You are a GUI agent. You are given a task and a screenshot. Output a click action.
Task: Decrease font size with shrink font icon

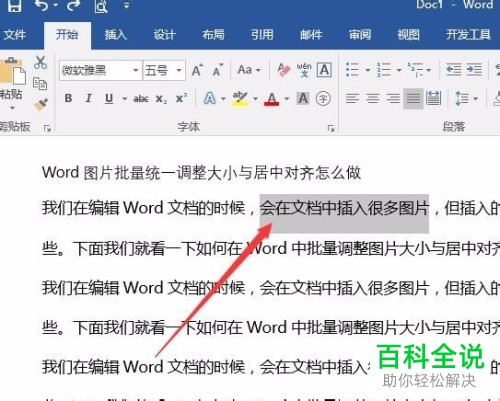pyautogui.click(x=218, y=70)
